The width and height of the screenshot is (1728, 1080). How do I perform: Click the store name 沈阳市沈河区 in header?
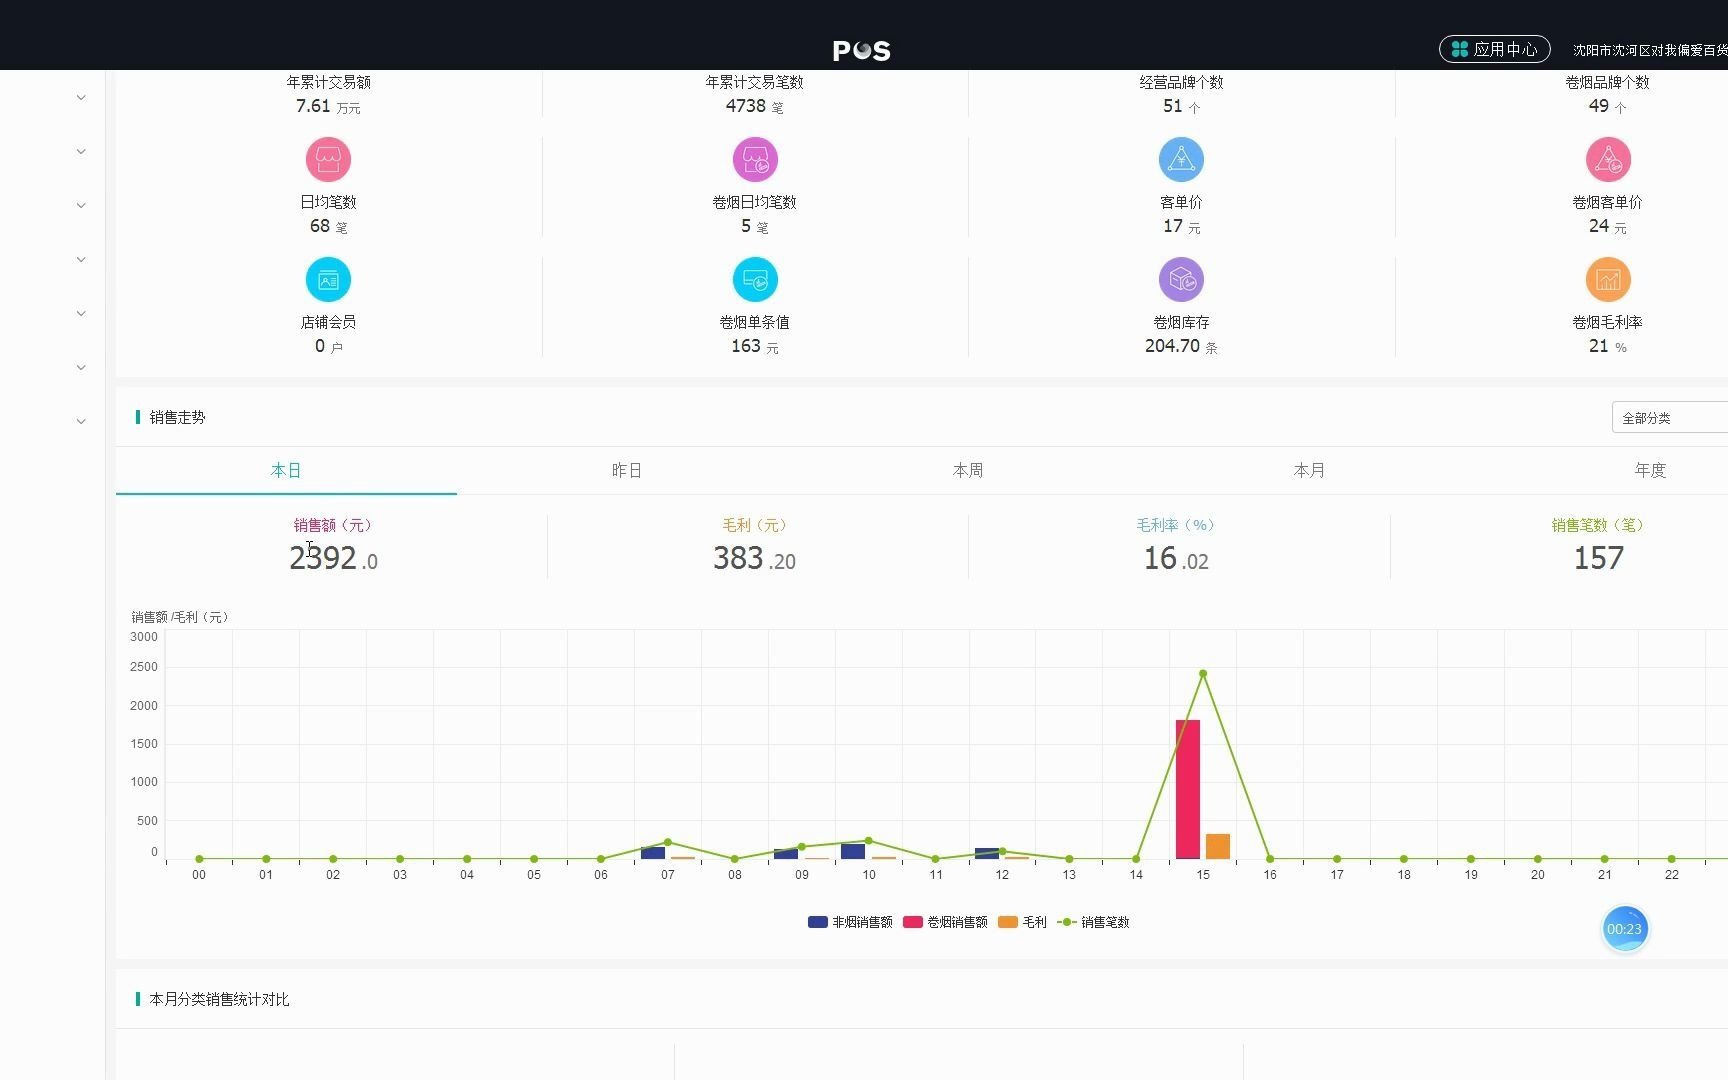pyautogui.click(x=1650, y=50)
